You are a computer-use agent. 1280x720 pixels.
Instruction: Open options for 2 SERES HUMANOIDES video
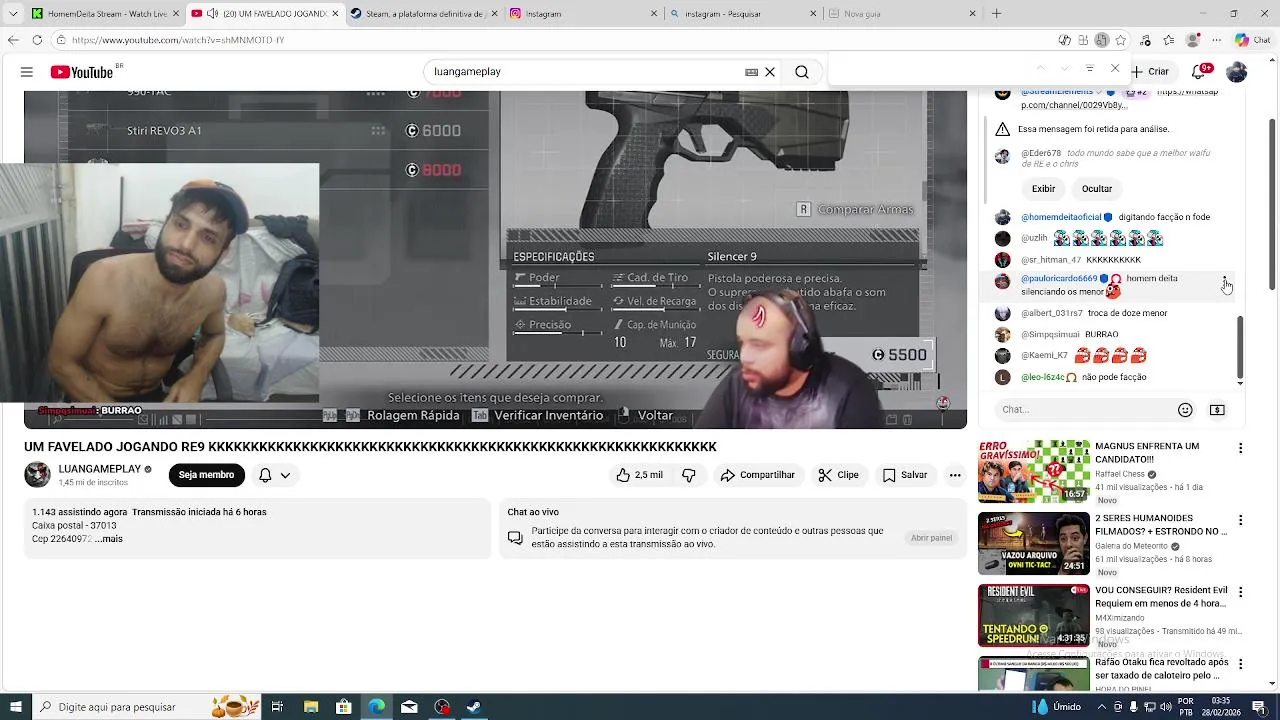(1241, 520)
